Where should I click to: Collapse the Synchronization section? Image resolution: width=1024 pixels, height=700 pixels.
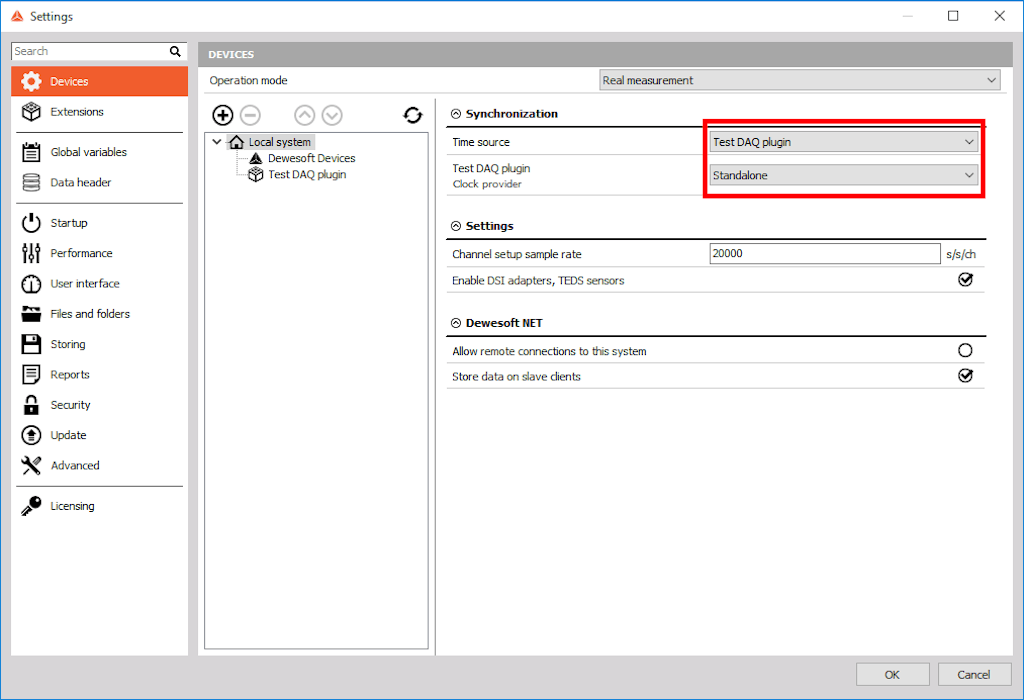[456, 114]
